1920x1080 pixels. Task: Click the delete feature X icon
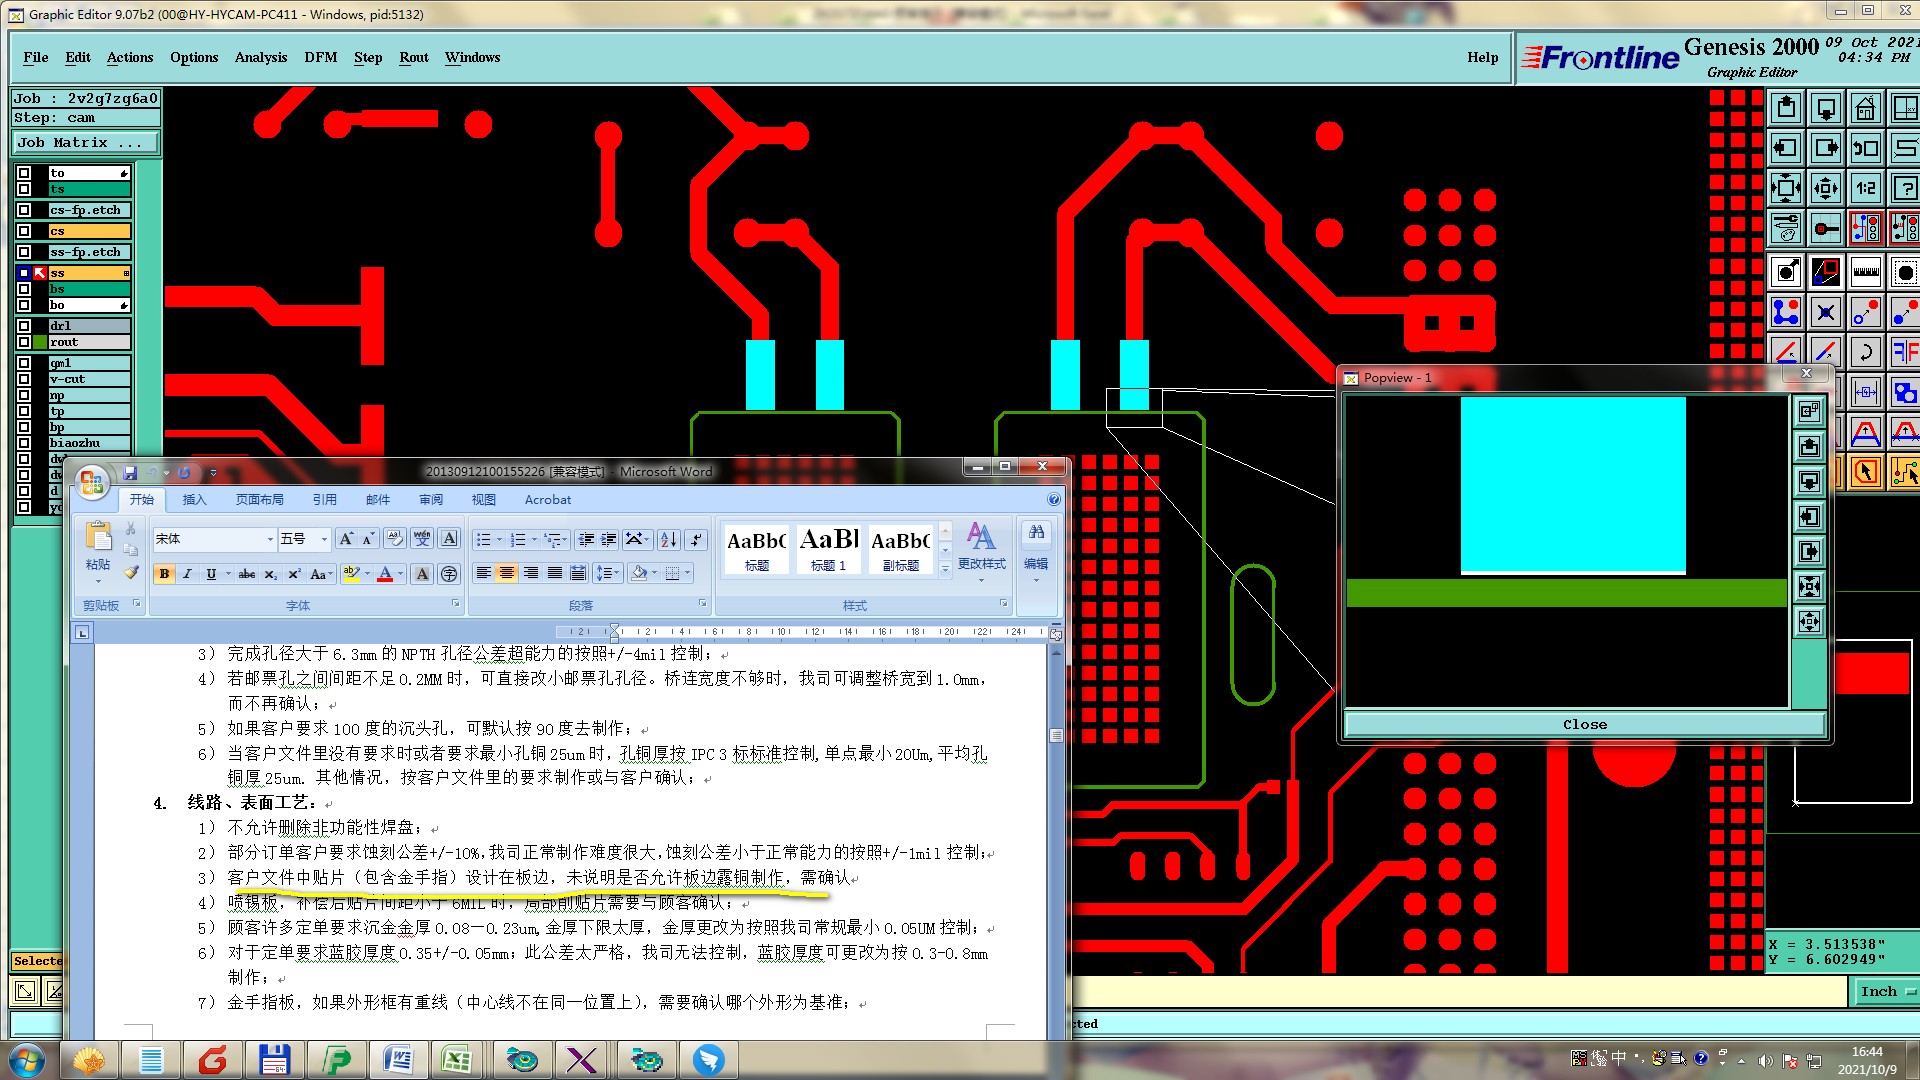tap(1826, 313)
